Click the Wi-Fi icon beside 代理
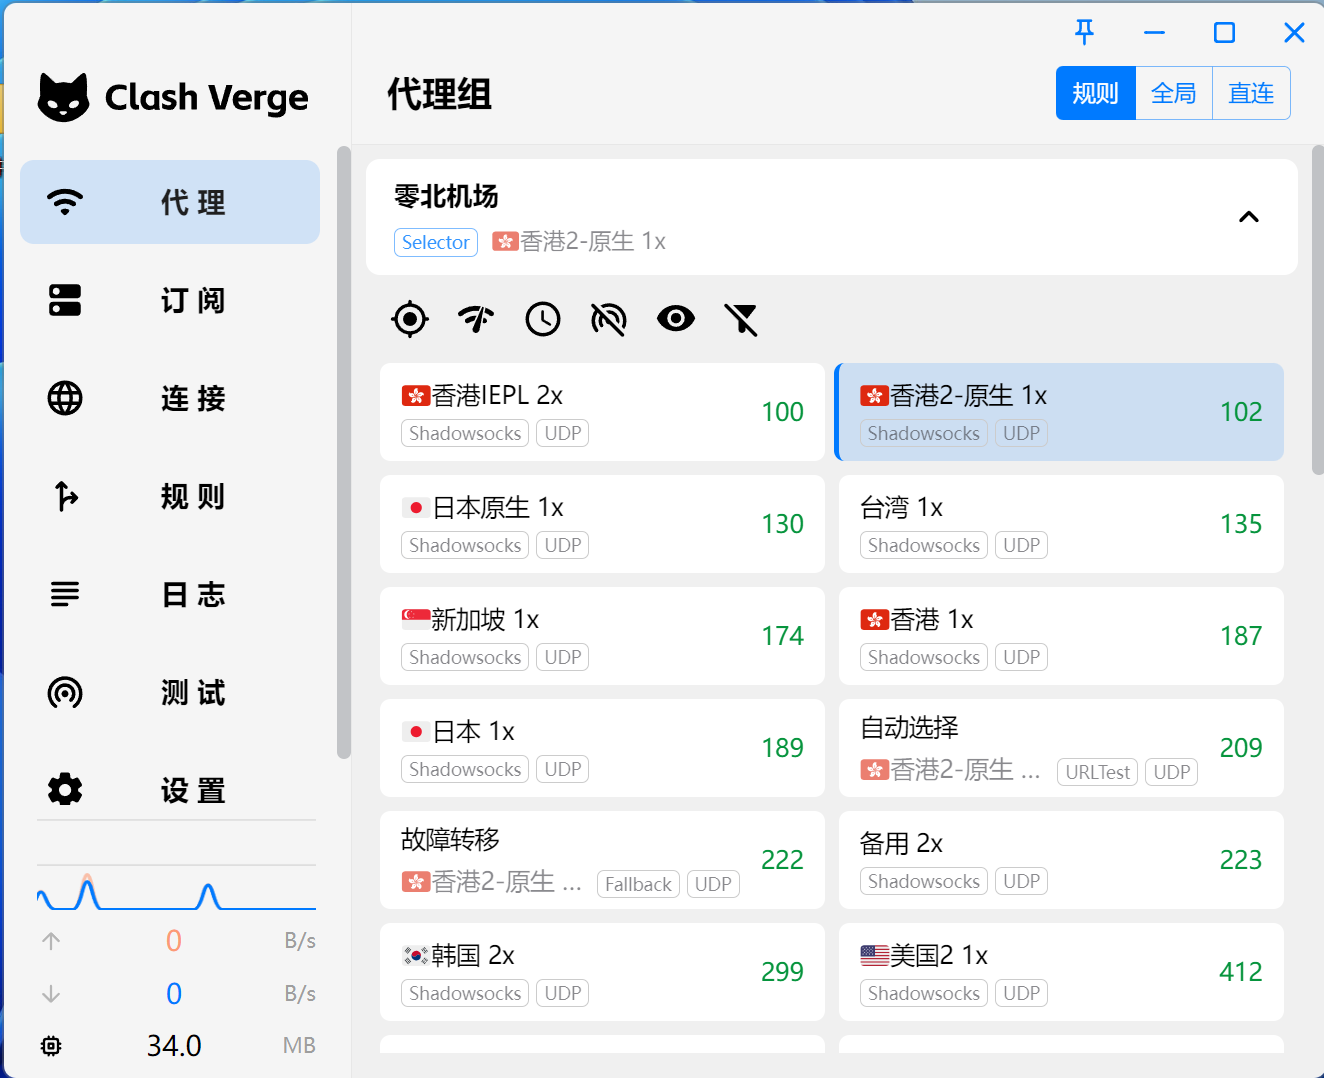This screenshot has width=1324, height=1078. point(65,202)
